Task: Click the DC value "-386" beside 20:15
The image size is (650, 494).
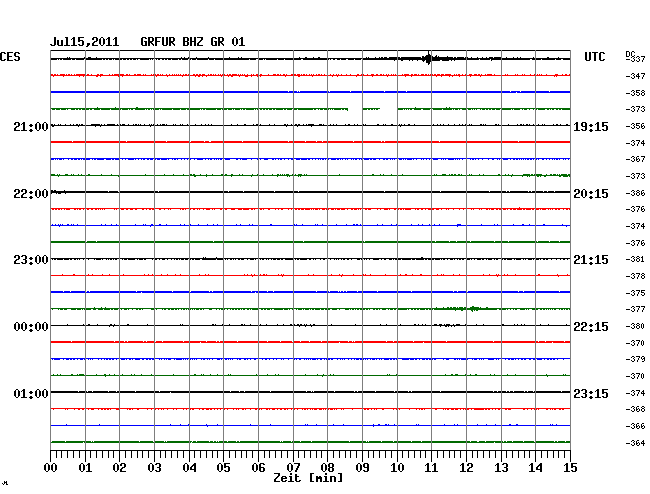Action: click(x=635, y=193)
